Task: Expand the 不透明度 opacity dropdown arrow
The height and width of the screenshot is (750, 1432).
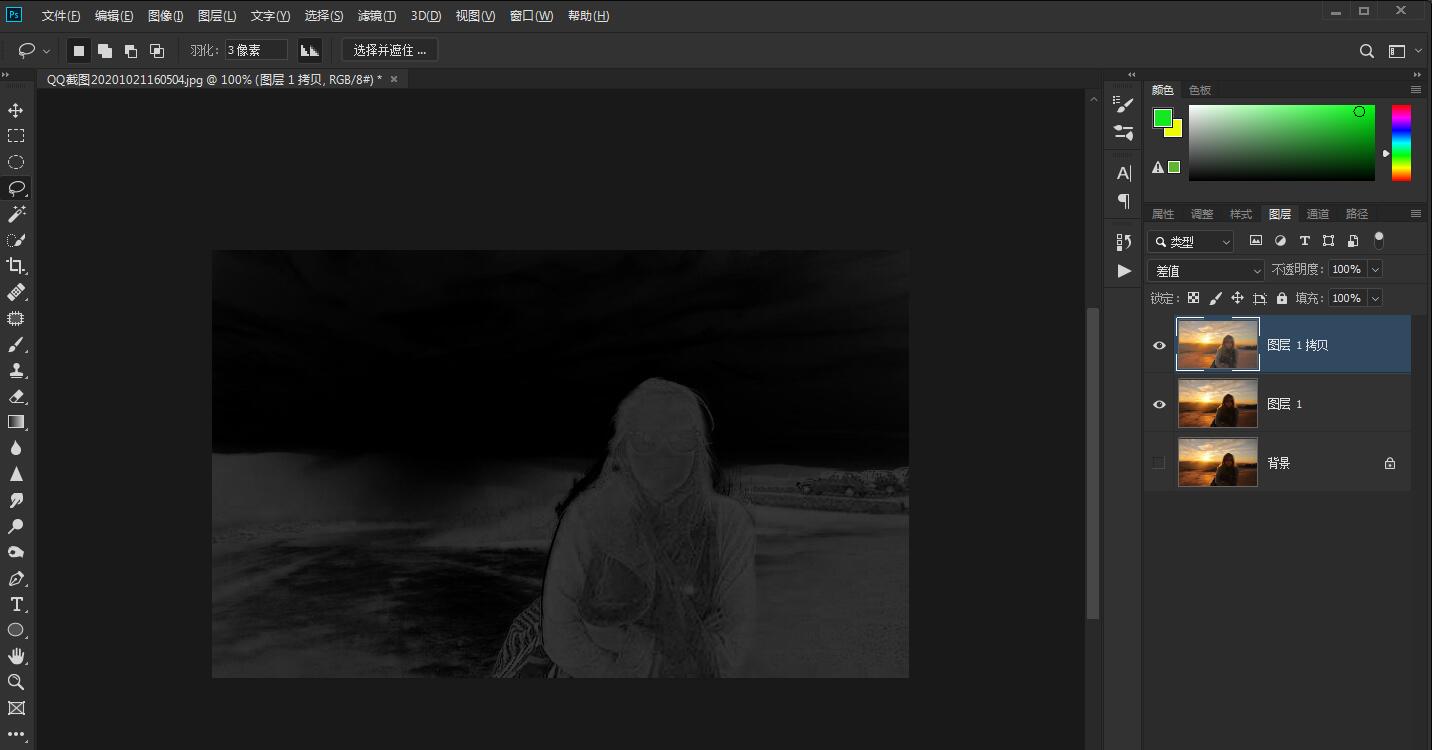Action: [1375, 269]
